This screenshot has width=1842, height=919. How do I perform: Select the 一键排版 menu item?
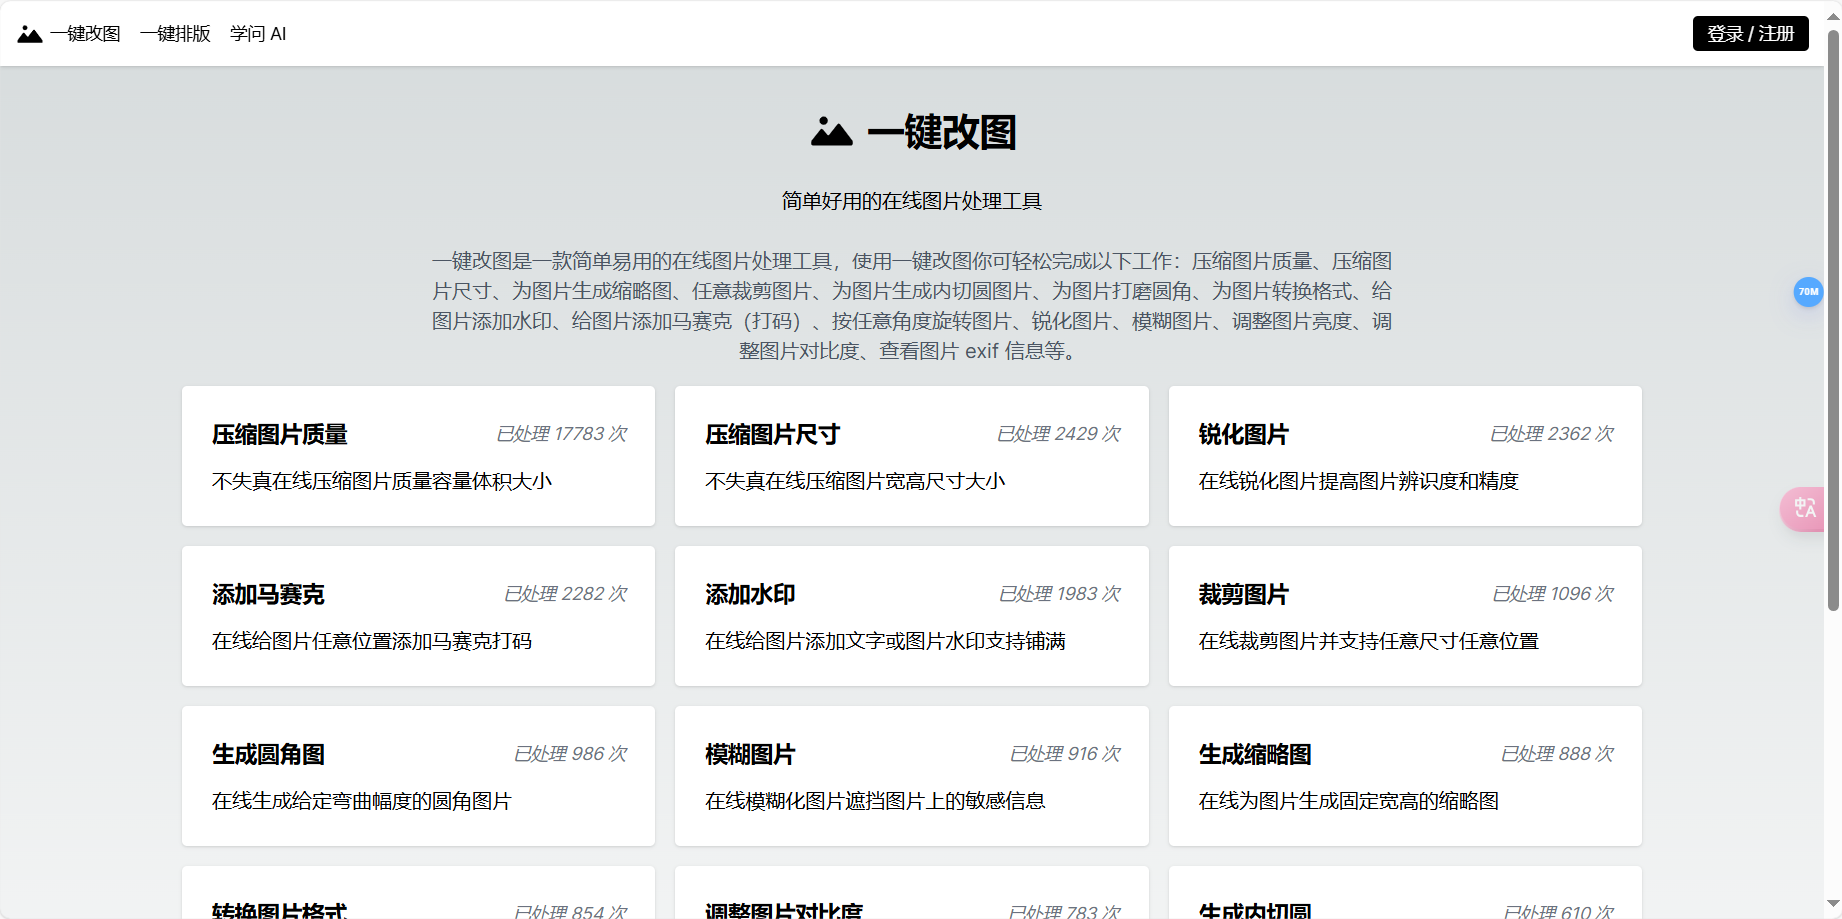(x=176, y=33)
